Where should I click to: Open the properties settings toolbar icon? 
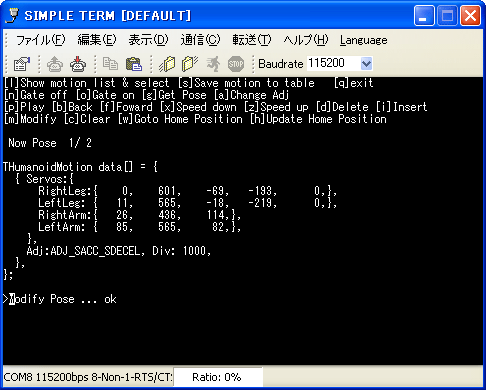[x=22, y=64]
